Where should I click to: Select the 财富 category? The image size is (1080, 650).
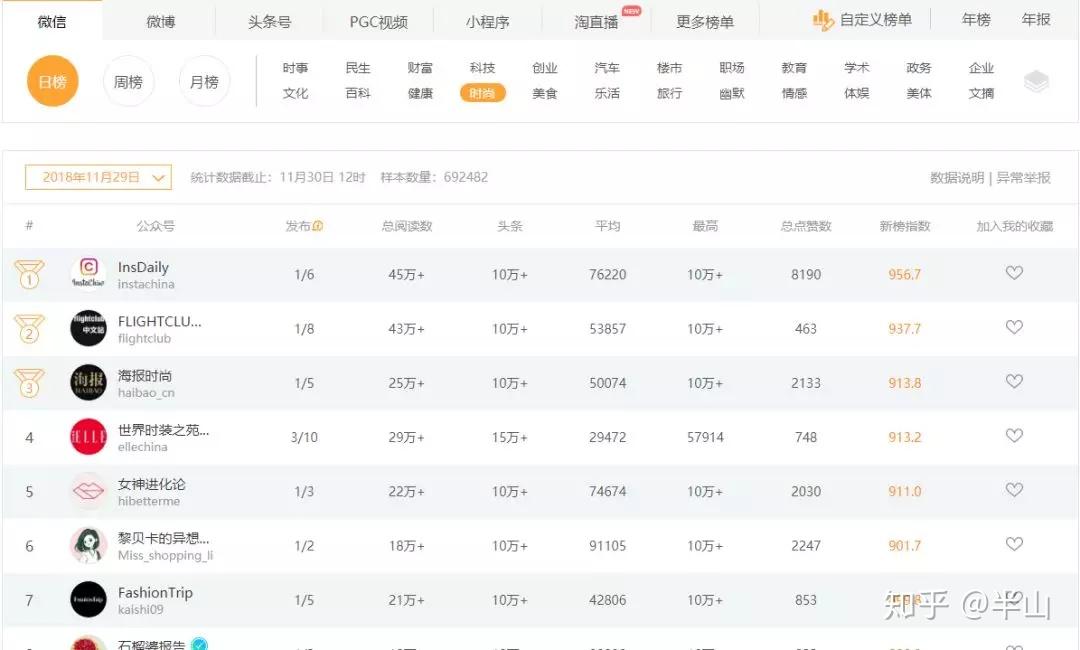tap(420, 68)
